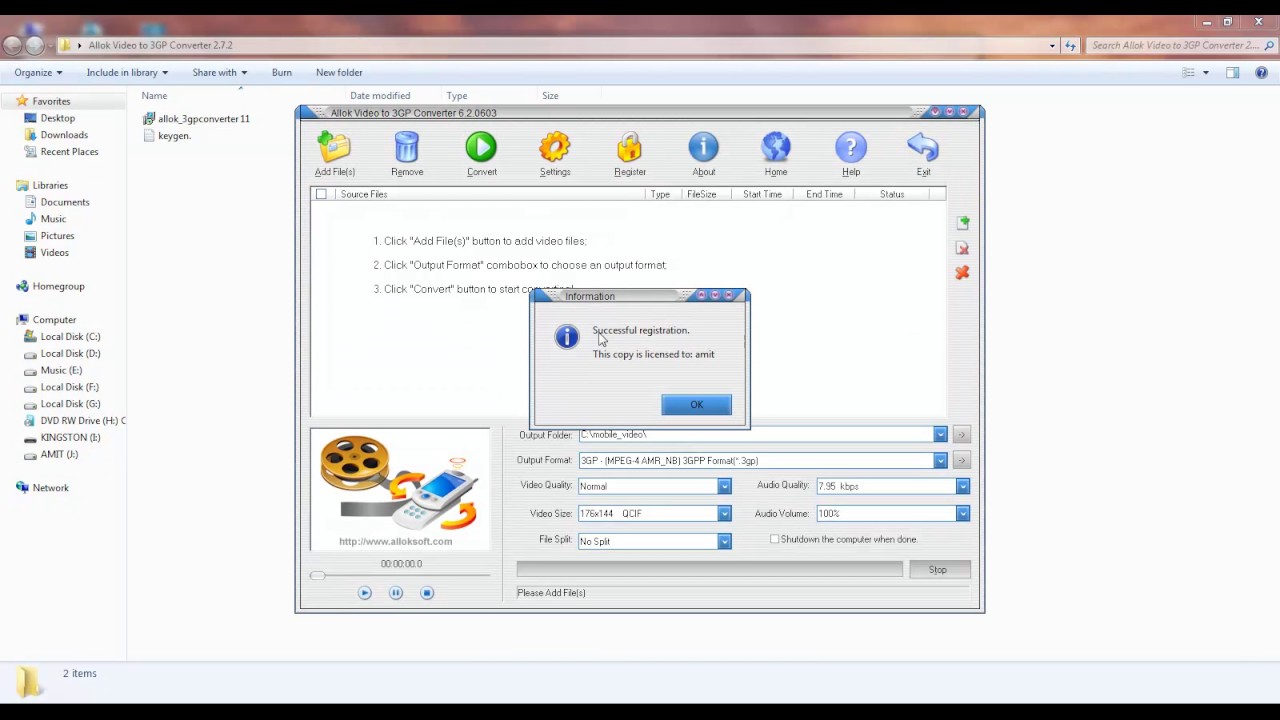The height and width of the screenshot is (720, 1280).
Task: Toggle the select-all checkbox in Source Files header
Action: click(x=321, y=194)
